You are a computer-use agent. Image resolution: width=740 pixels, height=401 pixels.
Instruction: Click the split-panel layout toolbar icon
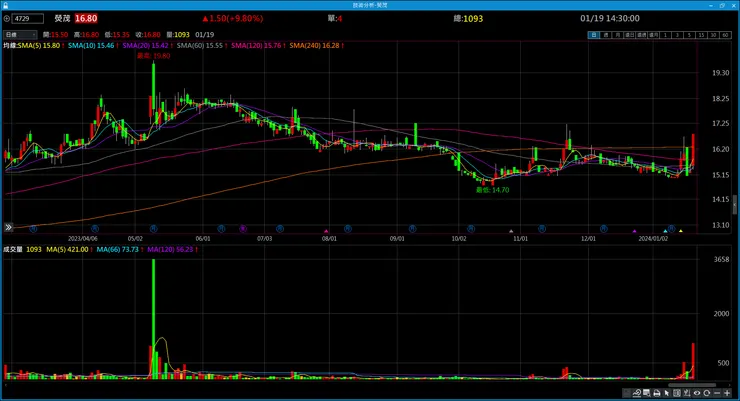click(677, 393)
